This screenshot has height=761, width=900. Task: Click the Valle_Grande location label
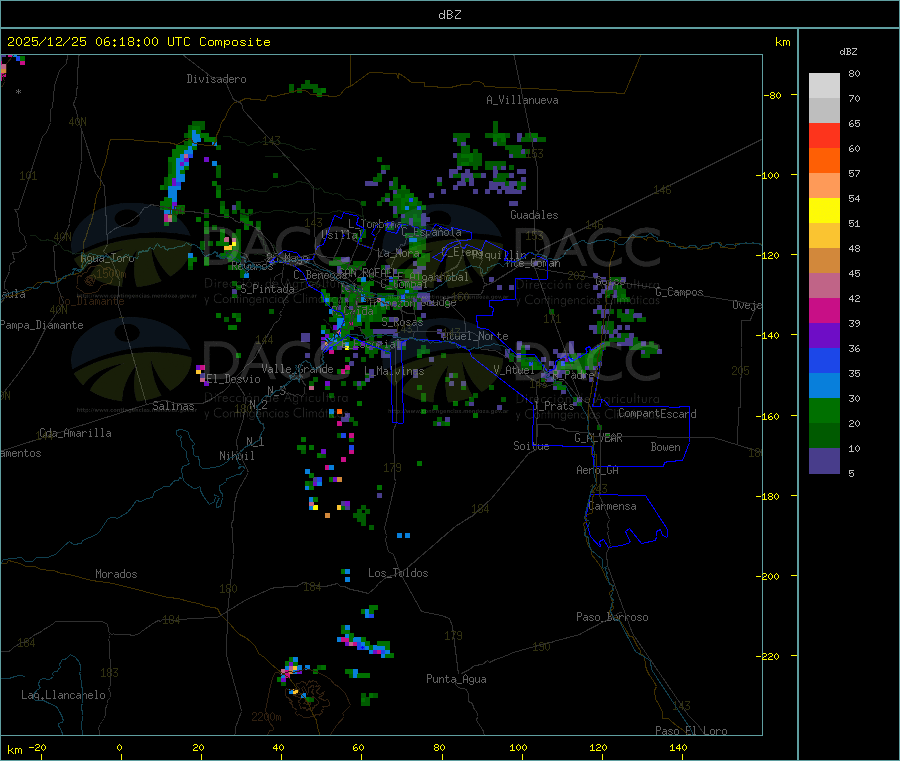click(x=297, y=369)
